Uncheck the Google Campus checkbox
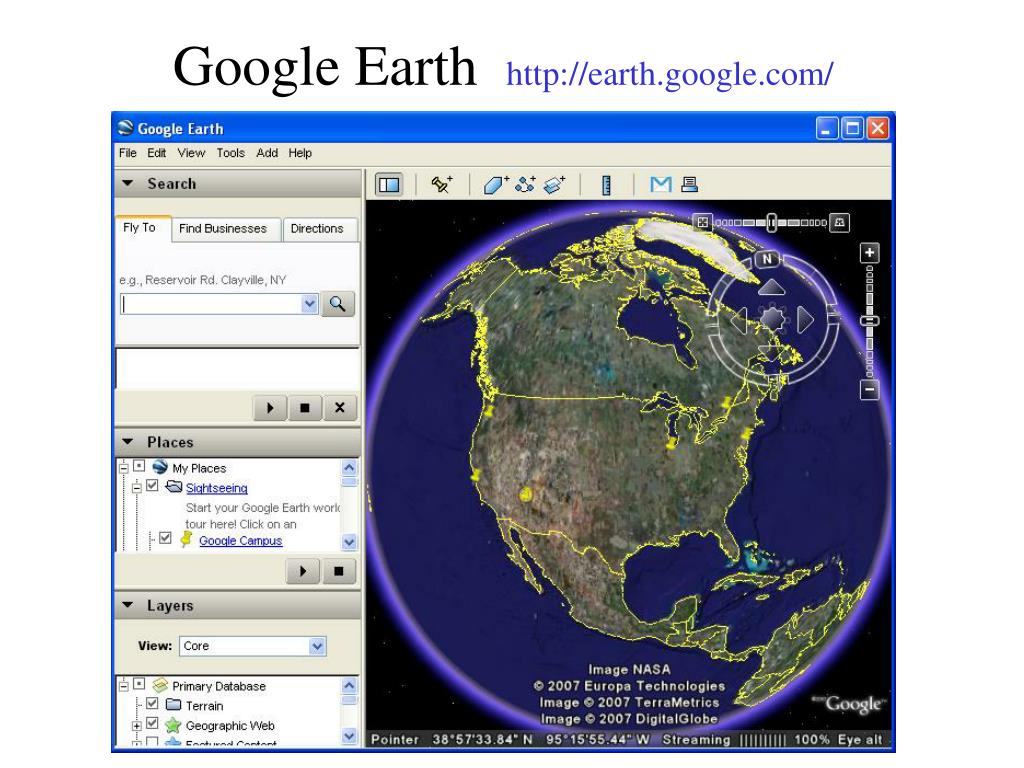 click(165, 538)
